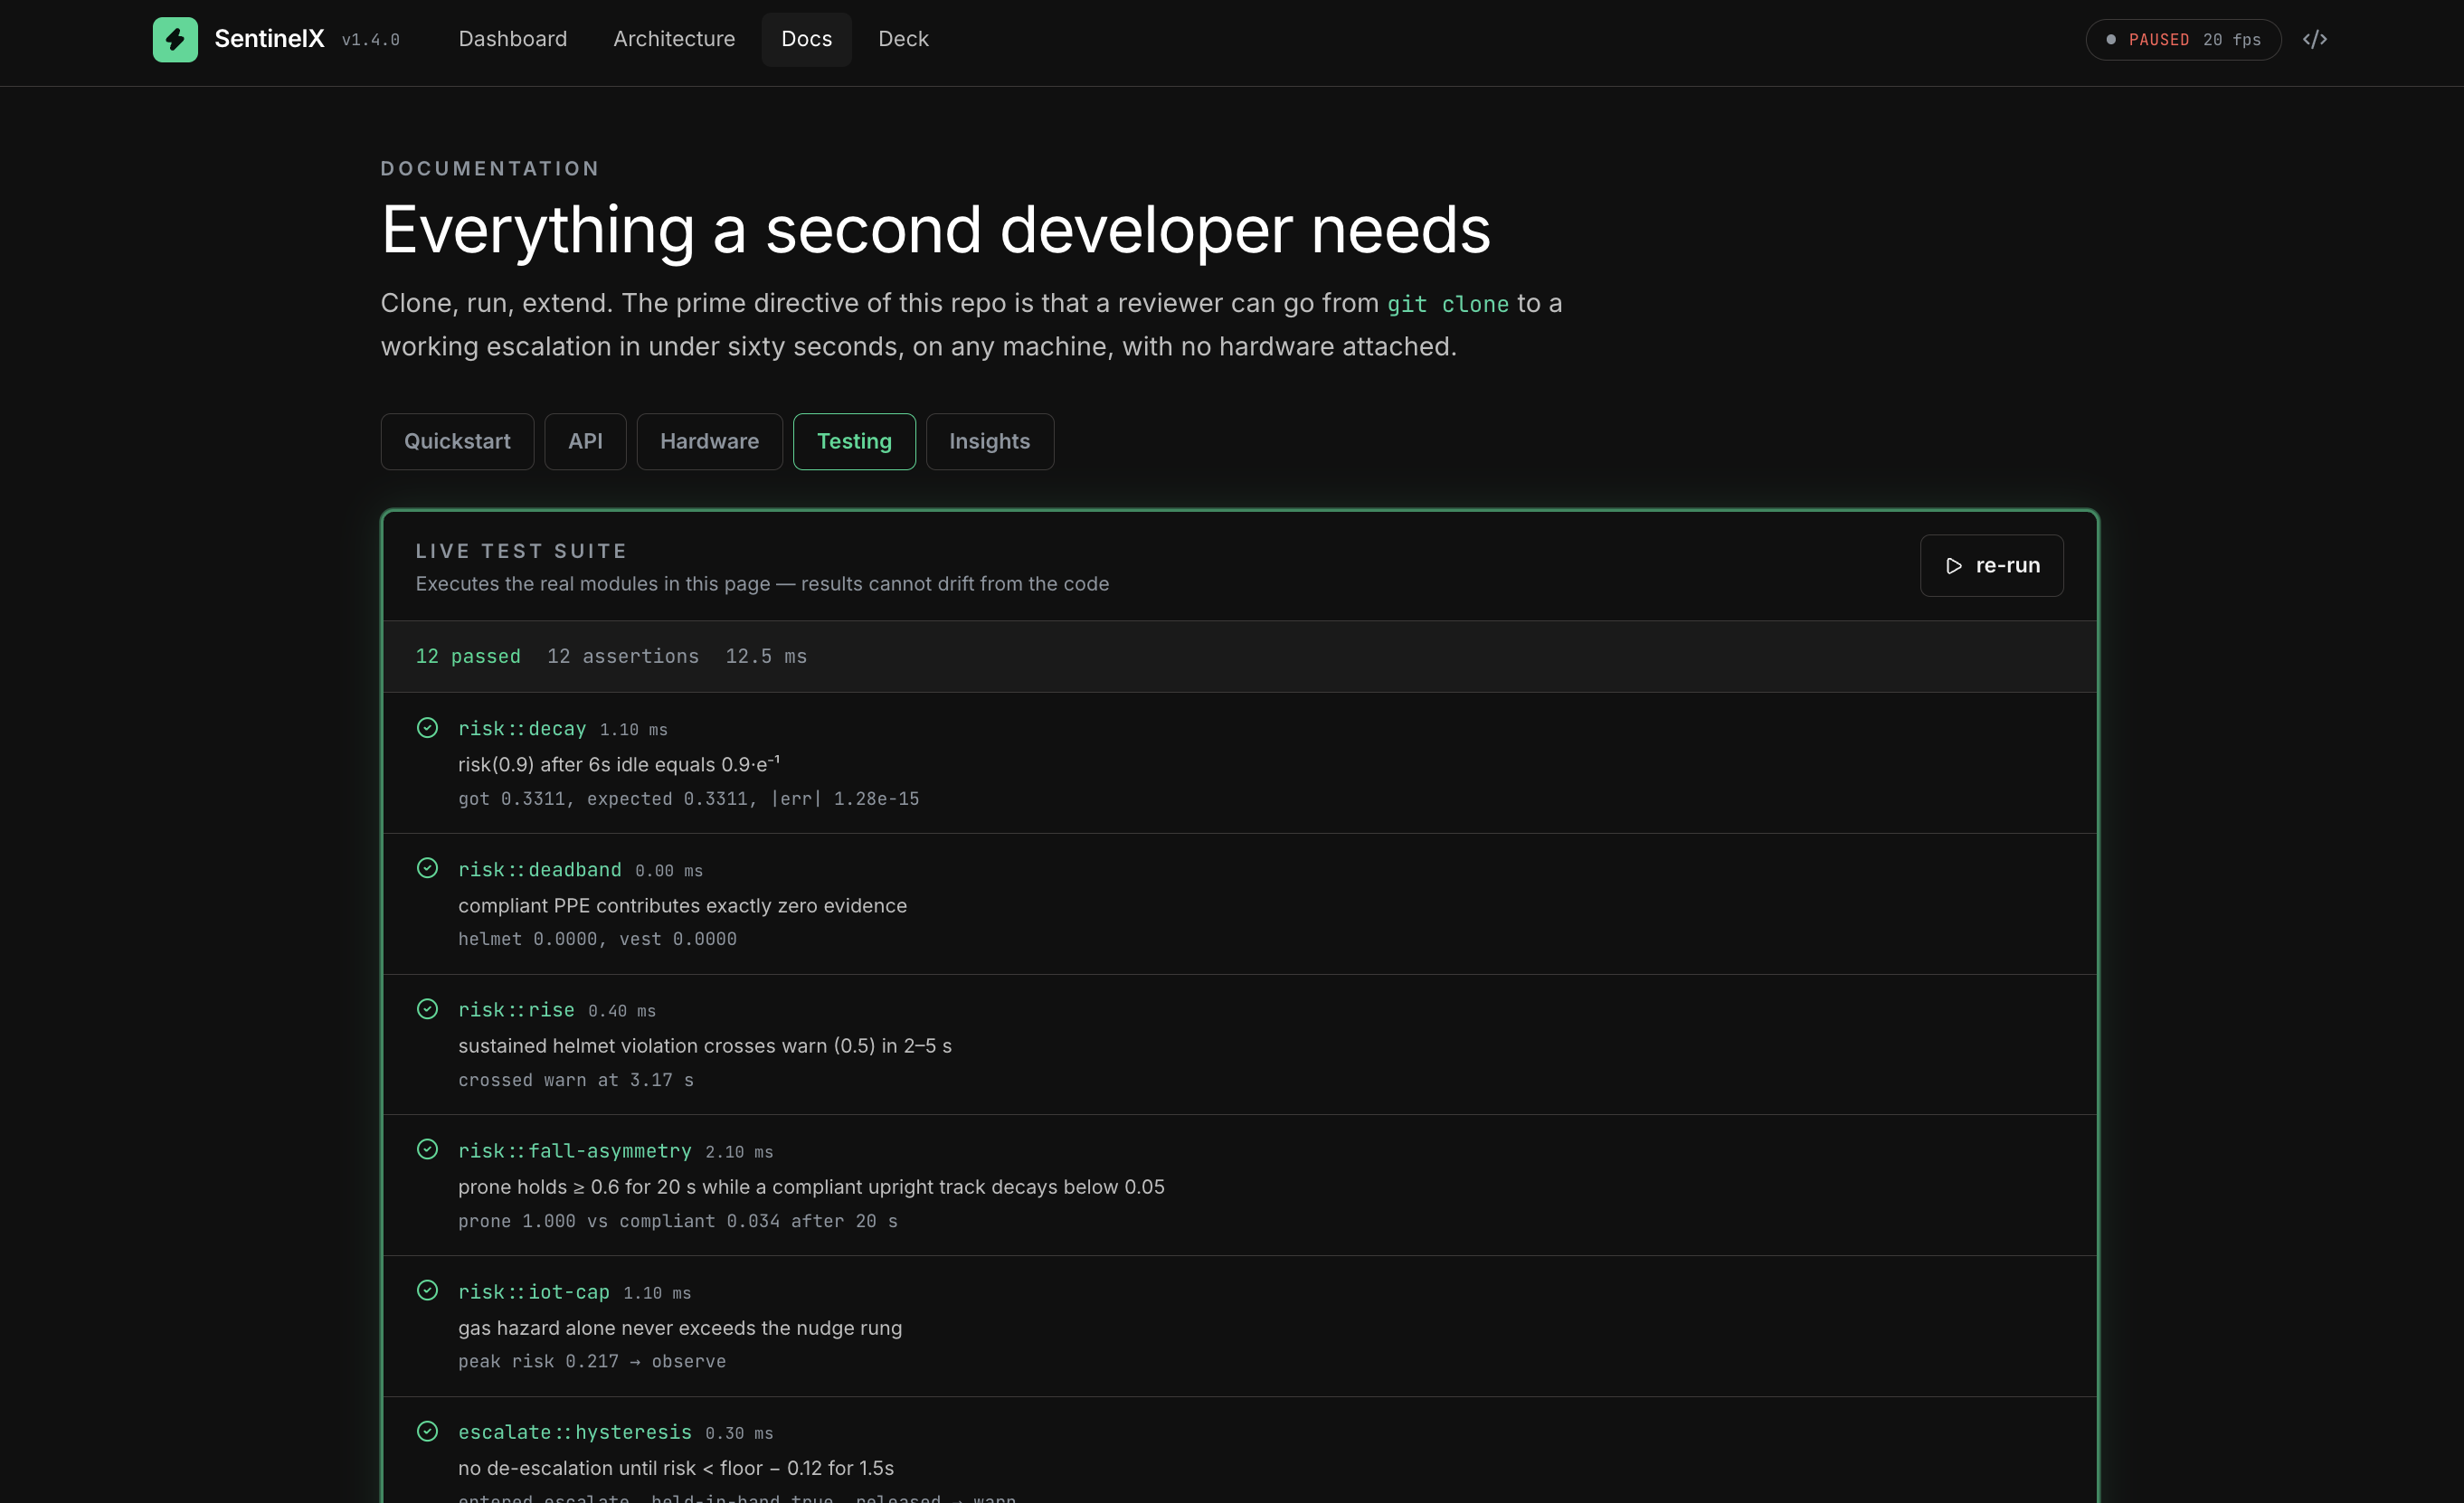Click the risk::deadband passed checkmark icon
The height and width of the screenshot is (1503, 2464).
(x=427, y=868)
